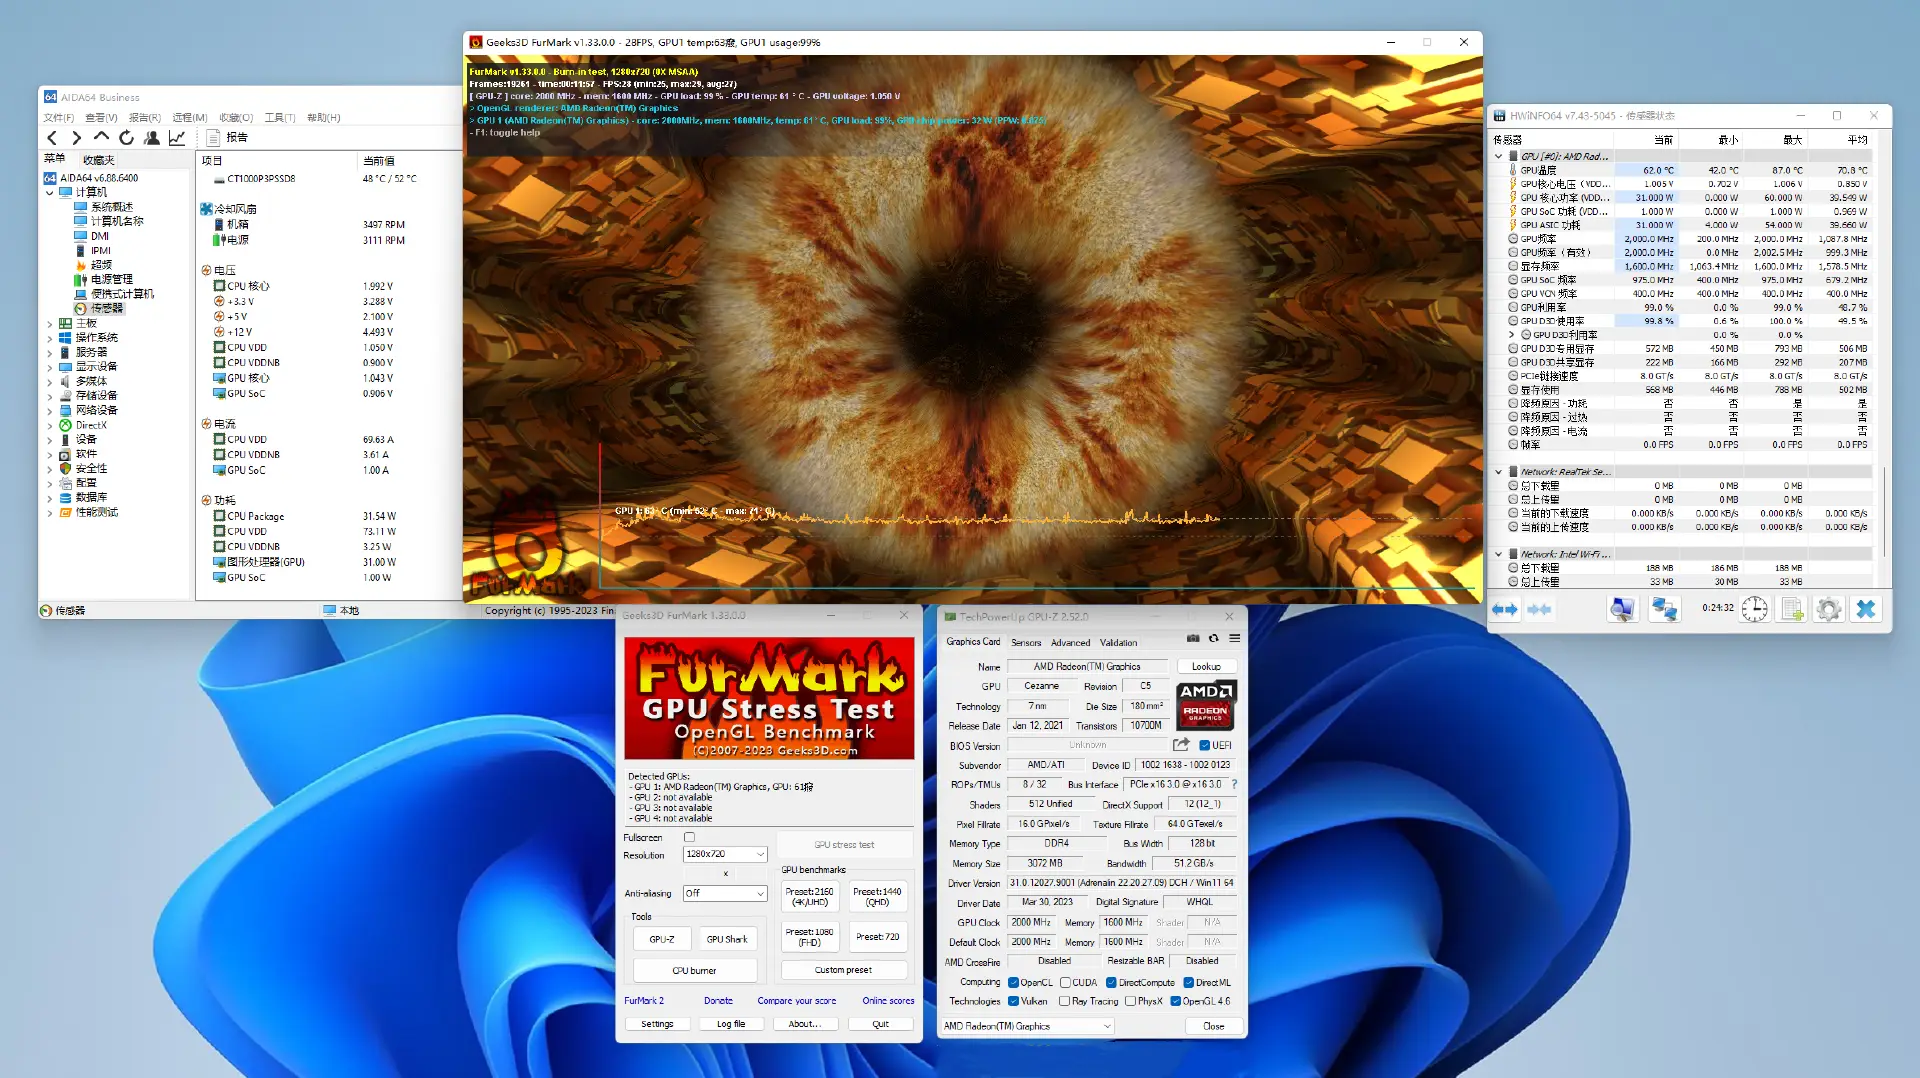Click HWiNFO log file add icon
1920x1078 pixels.
[x=1792, y=609]
